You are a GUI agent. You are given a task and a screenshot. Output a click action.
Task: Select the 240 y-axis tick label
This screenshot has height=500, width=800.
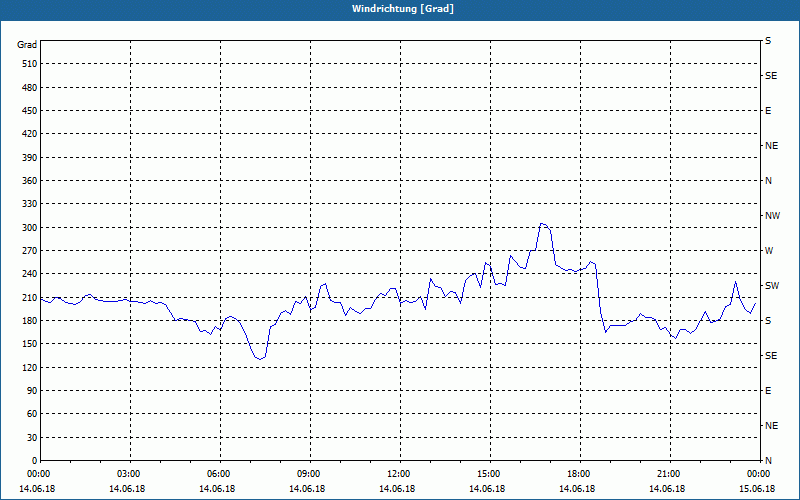click(x=30, y=274)
